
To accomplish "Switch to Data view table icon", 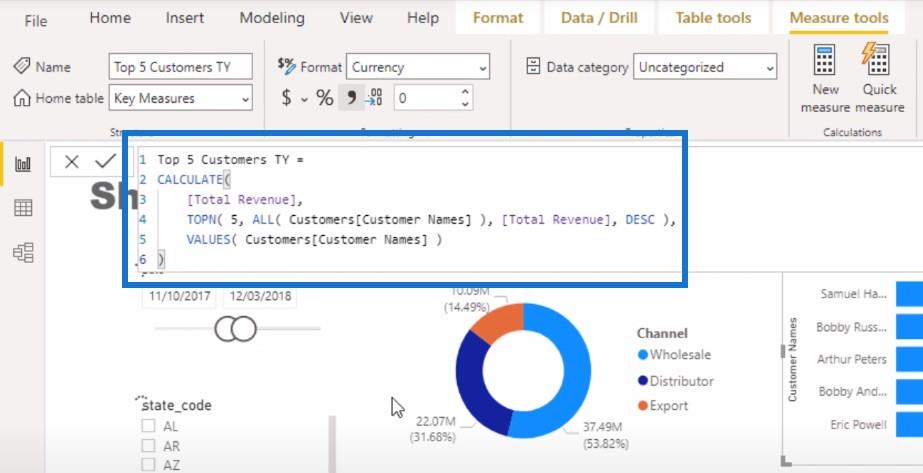I will [23, 208].
